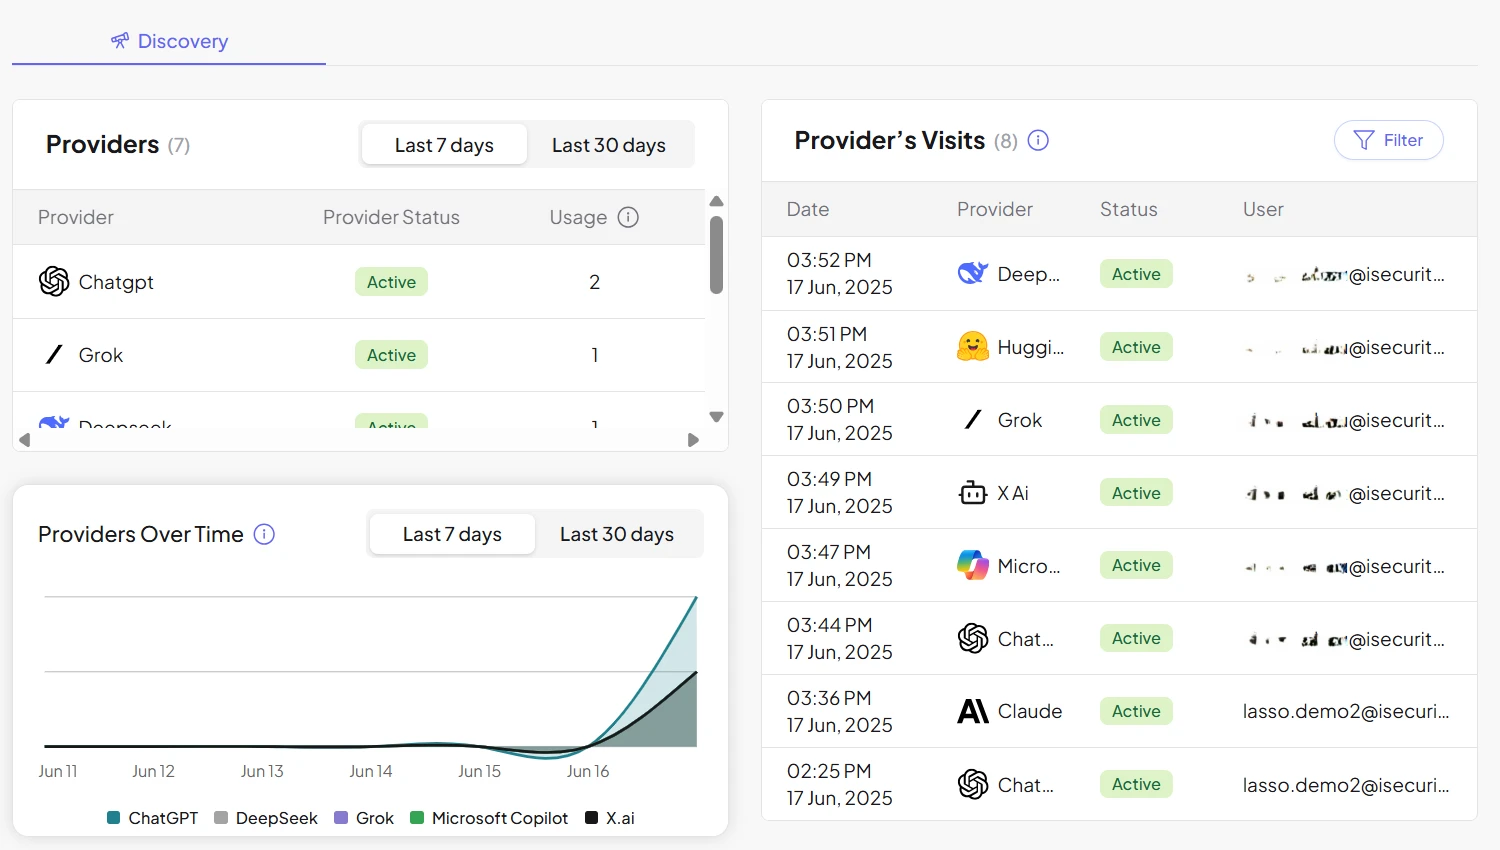Click the Providers table vertical scrollbar
Screen dimensions: 1500x850
click(x=716, y=255)
